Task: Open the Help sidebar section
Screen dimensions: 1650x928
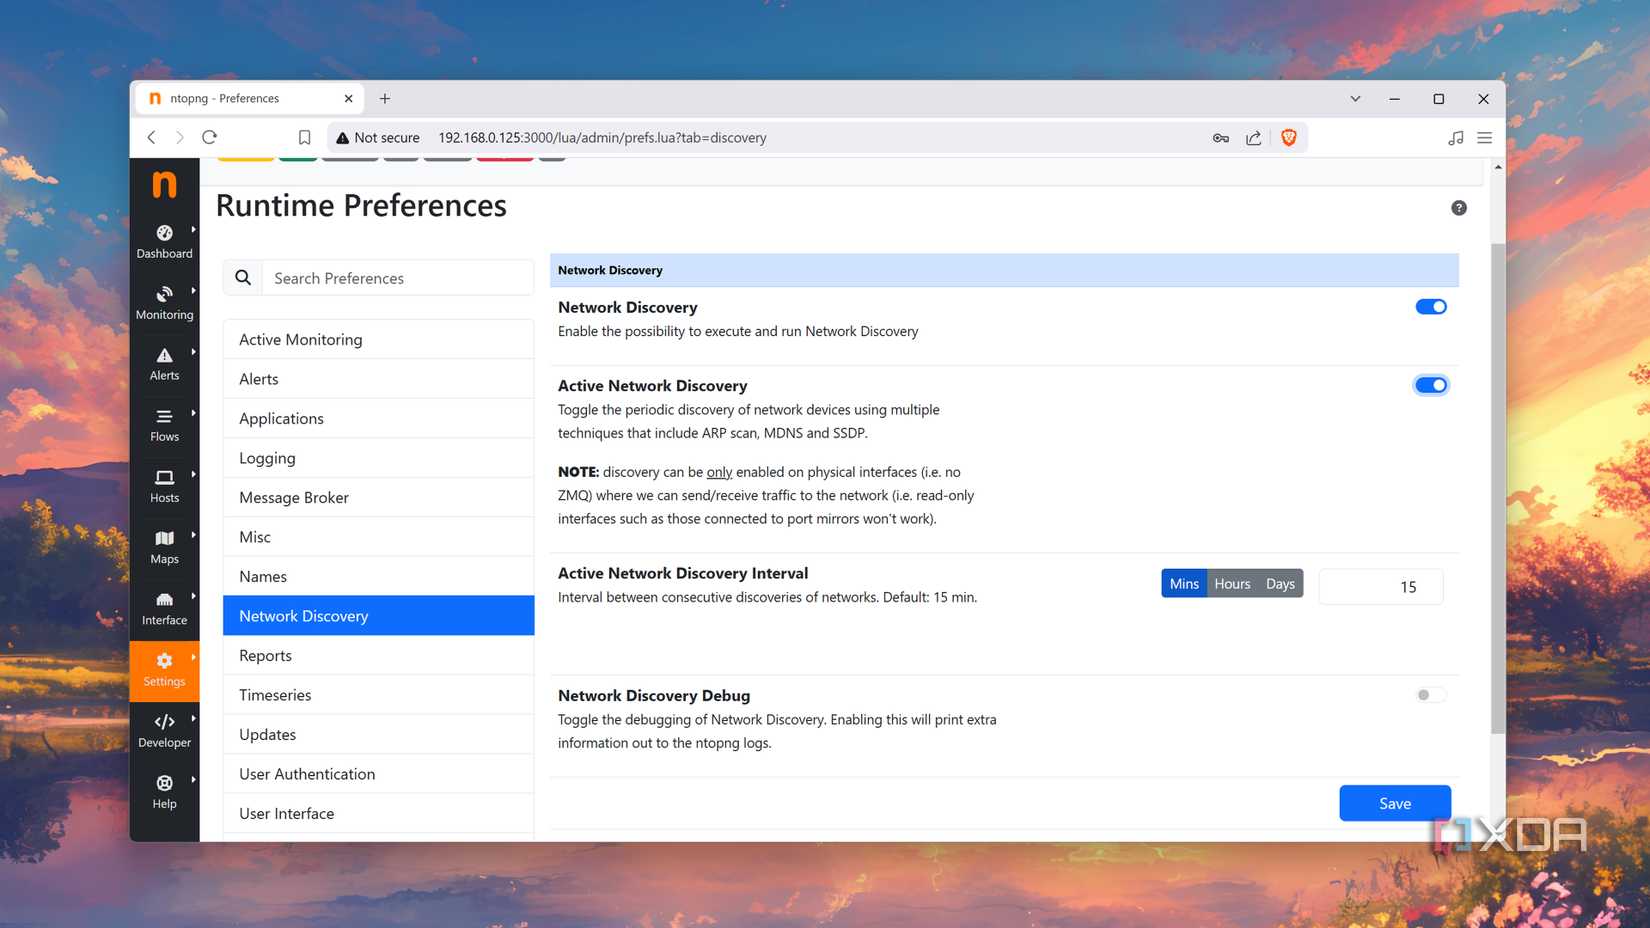Action: click(164, 791)
